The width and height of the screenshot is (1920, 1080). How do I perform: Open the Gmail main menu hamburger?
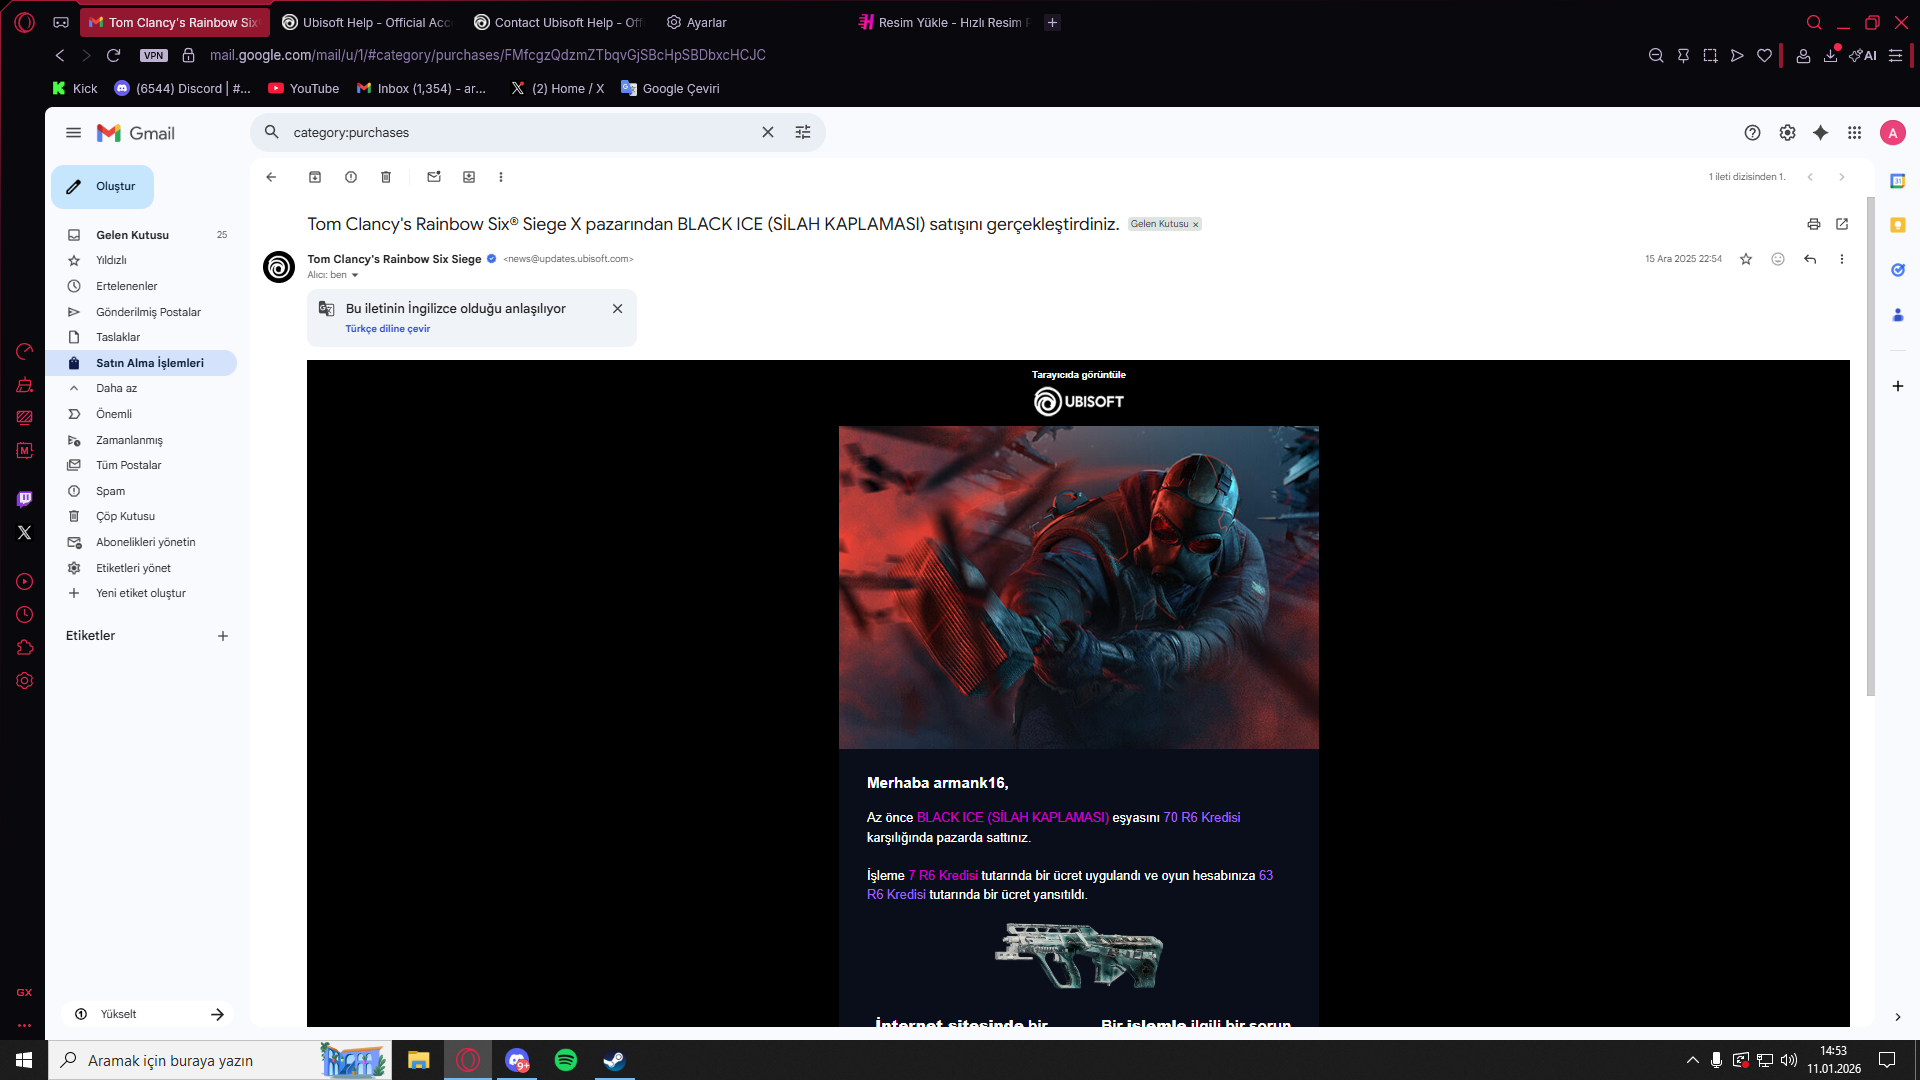[74, 133]
